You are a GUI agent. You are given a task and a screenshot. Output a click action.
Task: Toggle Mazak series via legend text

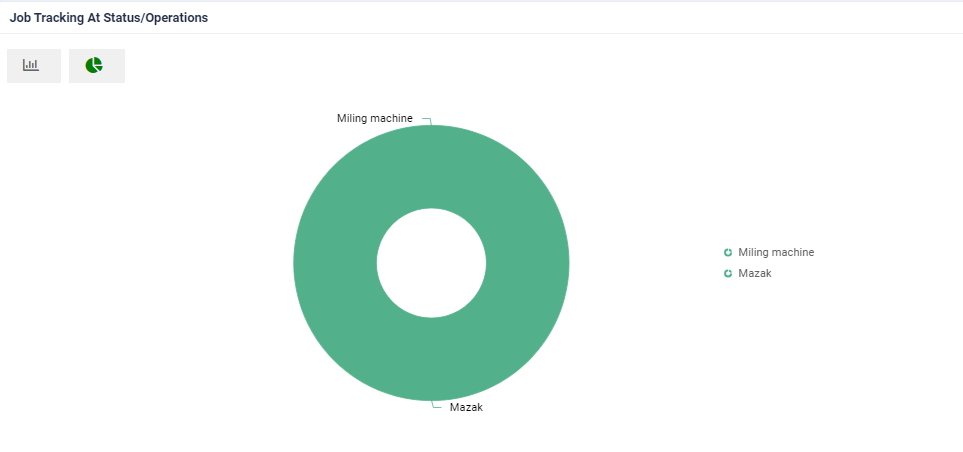pyautogui.click(x=755, y=273)
